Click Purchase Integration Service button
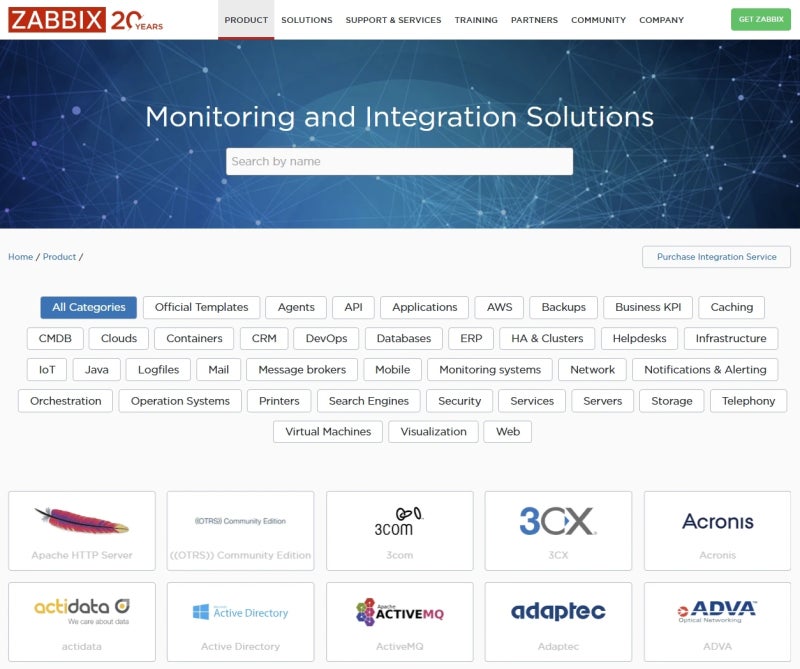This screenshot has width=800, height=669. (716, 257)
